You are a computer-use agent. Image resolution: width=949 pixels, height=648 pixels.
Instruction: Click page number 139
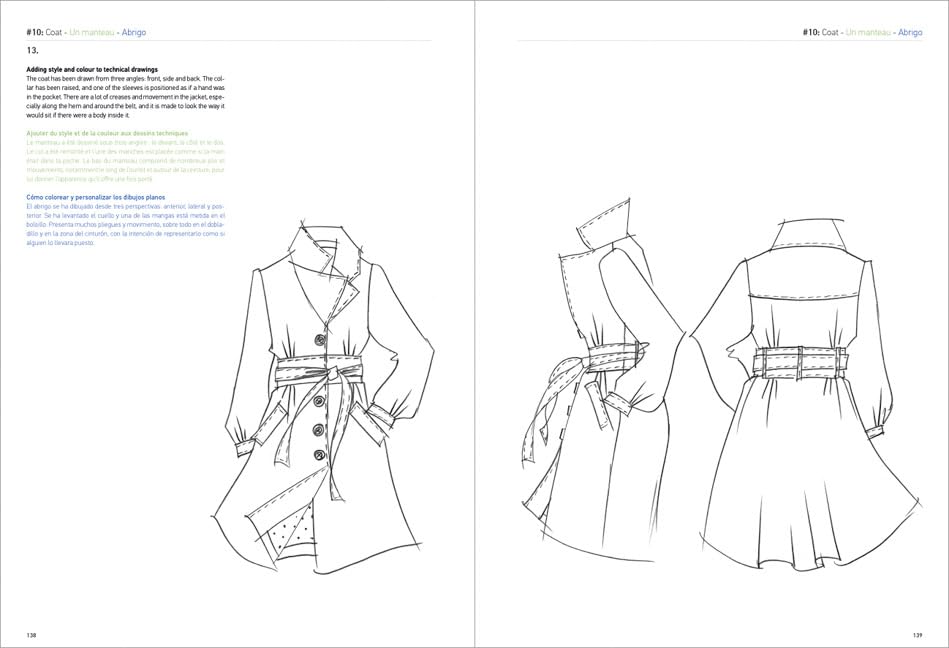click(x=916, y=634)
